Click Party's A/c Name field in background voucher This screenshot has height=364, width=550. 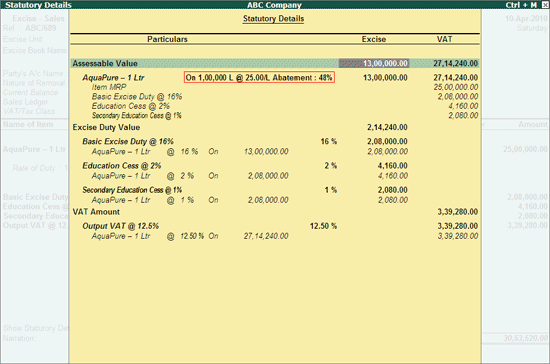click(x=33, y=74)
